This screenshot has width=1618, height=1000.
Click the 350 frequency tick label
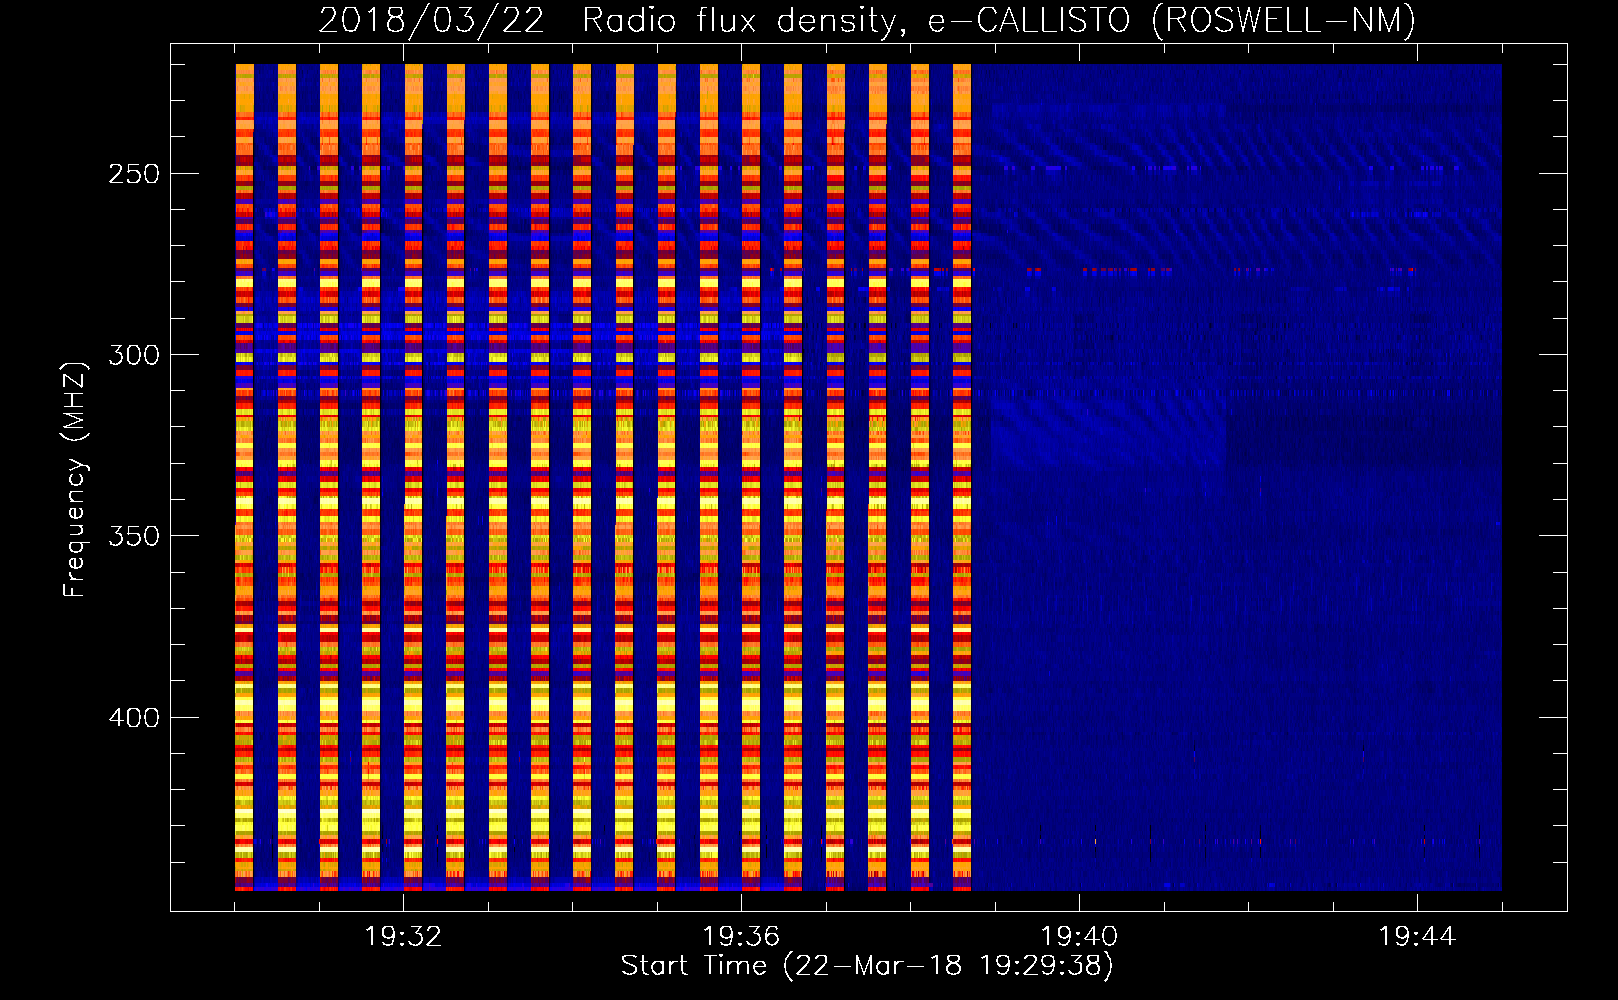[x=134, y=536]
